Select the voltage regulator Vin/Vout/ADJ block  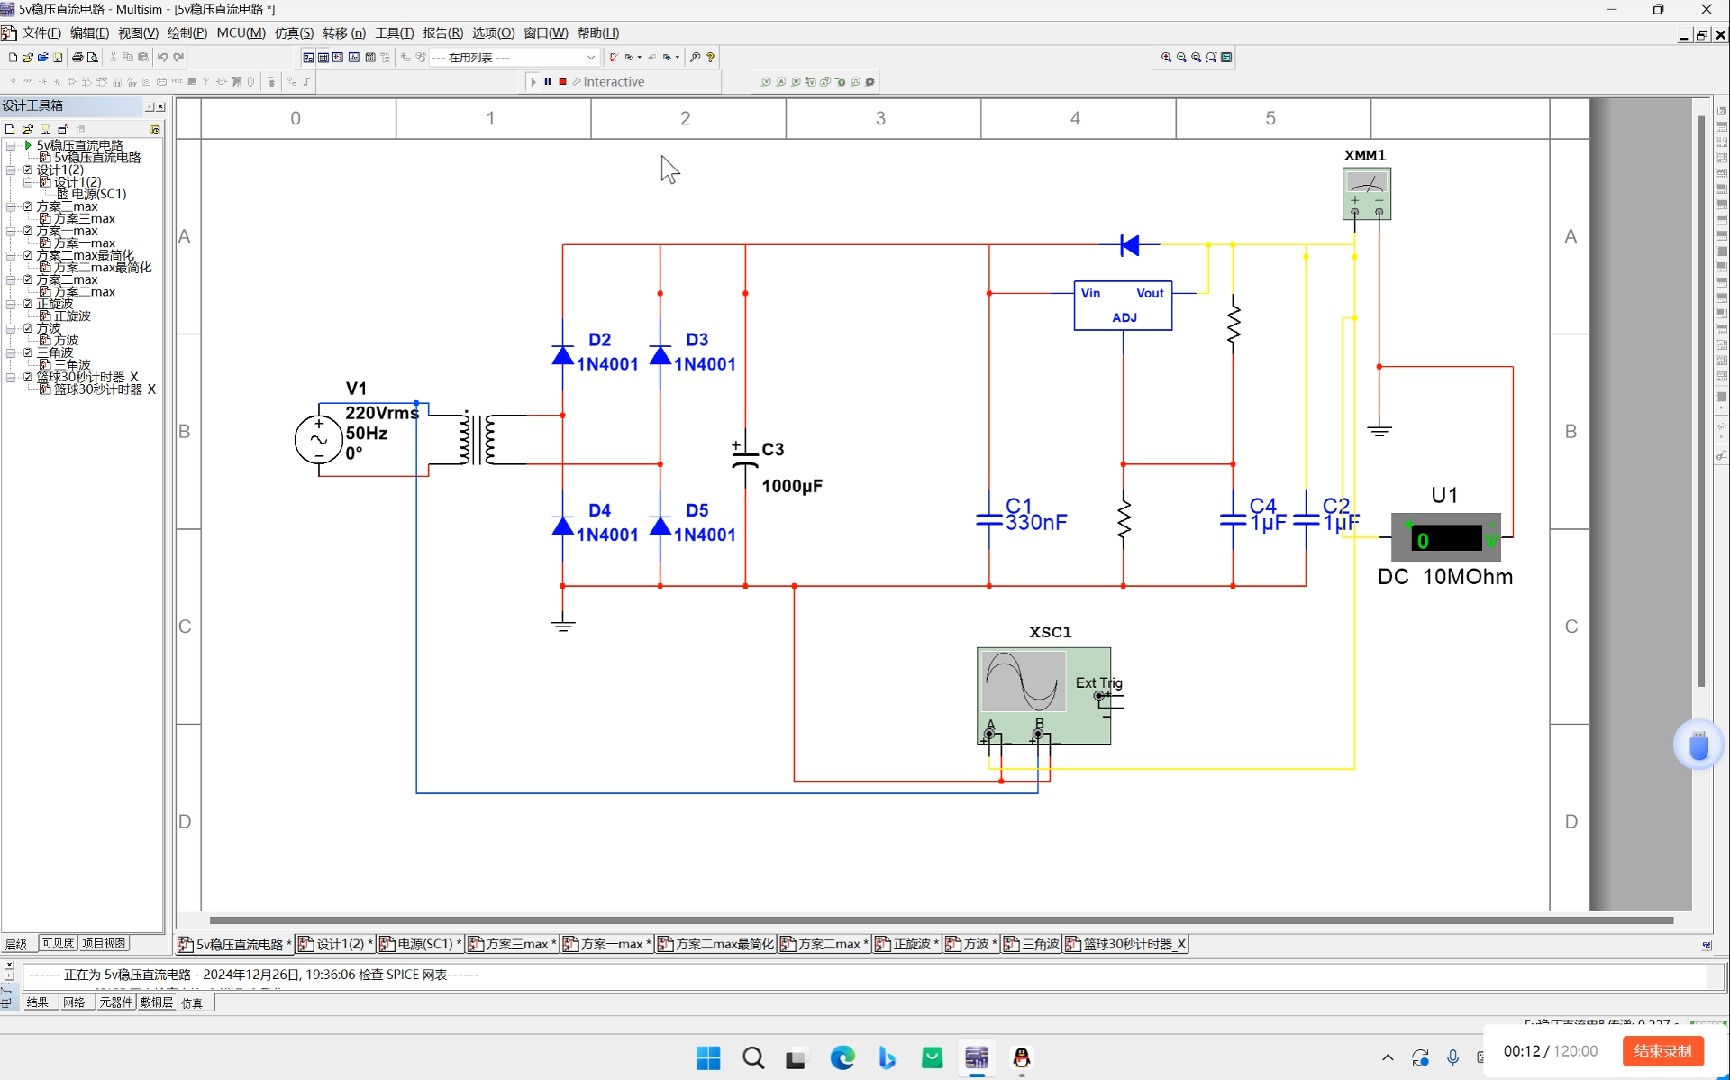click(x=1123, y=306)
